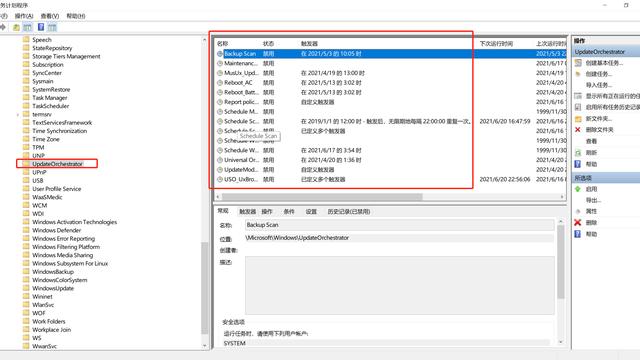
Task: Click the up-one-level folder toolbar icon
Action: (16, 27)
